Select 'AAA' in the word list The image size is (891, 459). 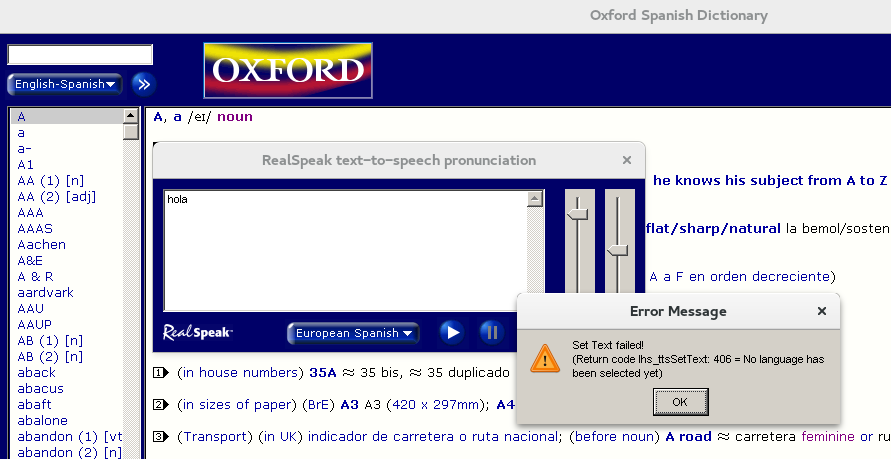(31, 212)
